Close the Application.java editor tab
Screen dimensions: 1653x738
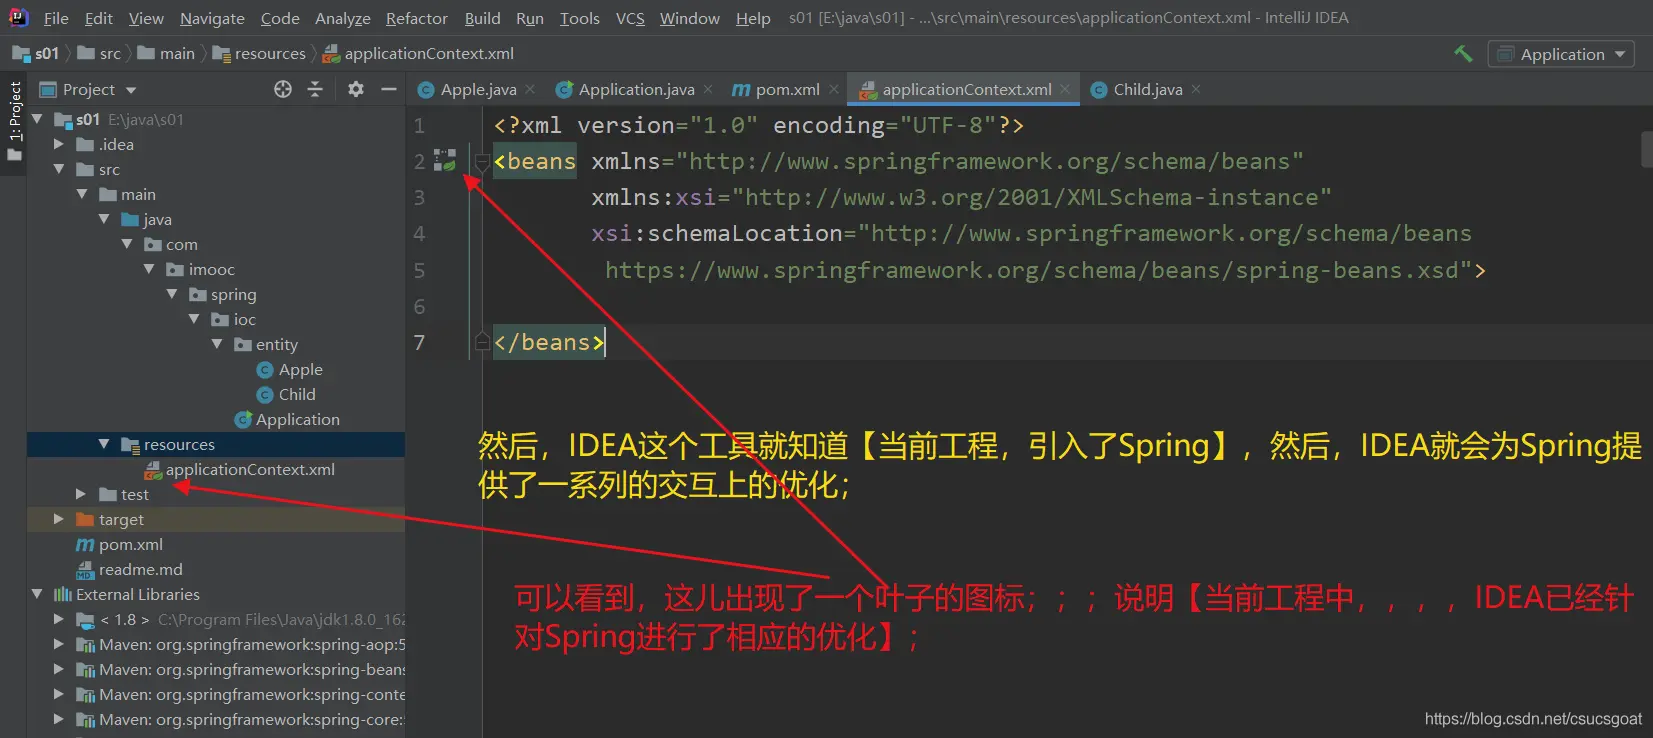(x=708, y=90)
